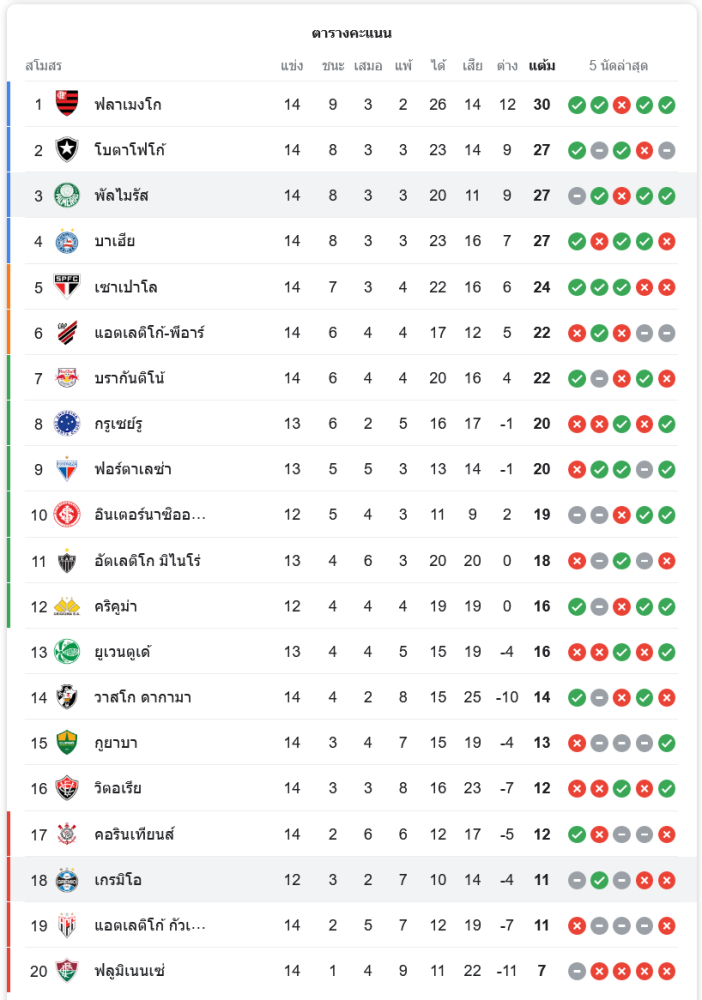Image resolution: width=702 pixels, height=1000 pixels.
Task: Click Fluminense's oldest form result icon
Action: click(577, 971)
